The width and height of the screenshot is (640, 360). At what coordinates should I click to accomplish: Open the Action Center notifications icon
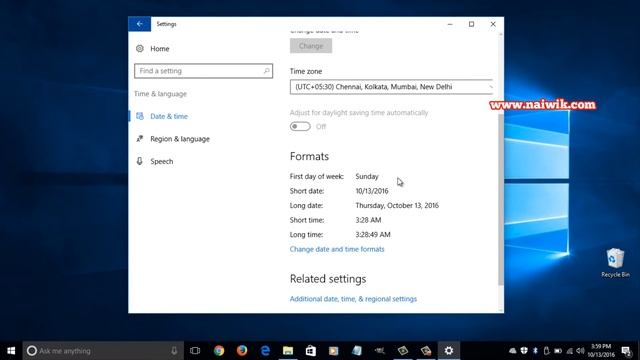(x=627, y=351)
